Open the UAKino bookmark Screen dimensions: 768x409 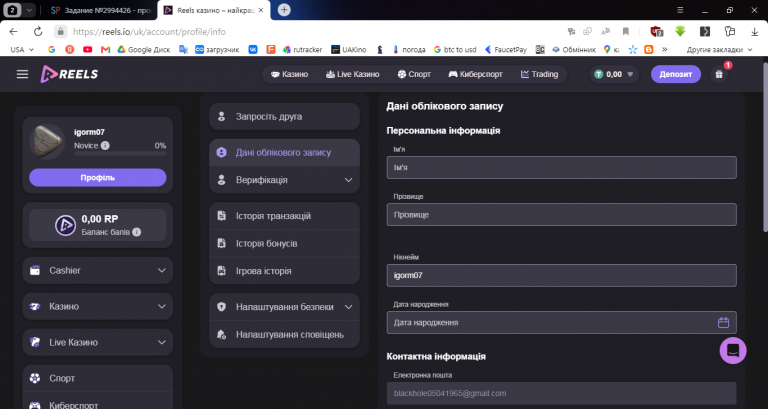(x=348, y=49)
